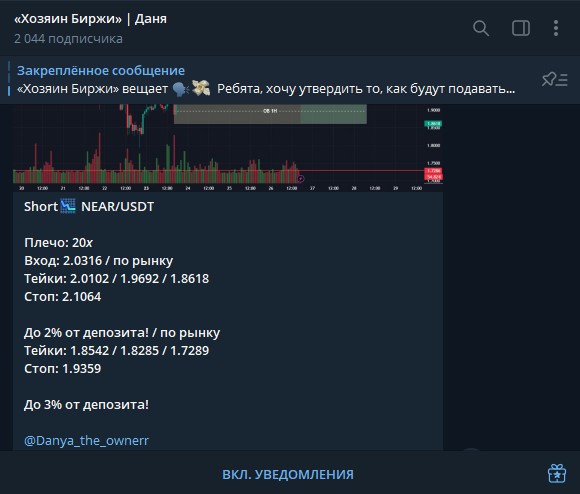This screenshot has width=580, height=494.
Task: Click the pinned preview text «Хозяин Биржи» вещает
Action: coord(92,89)
